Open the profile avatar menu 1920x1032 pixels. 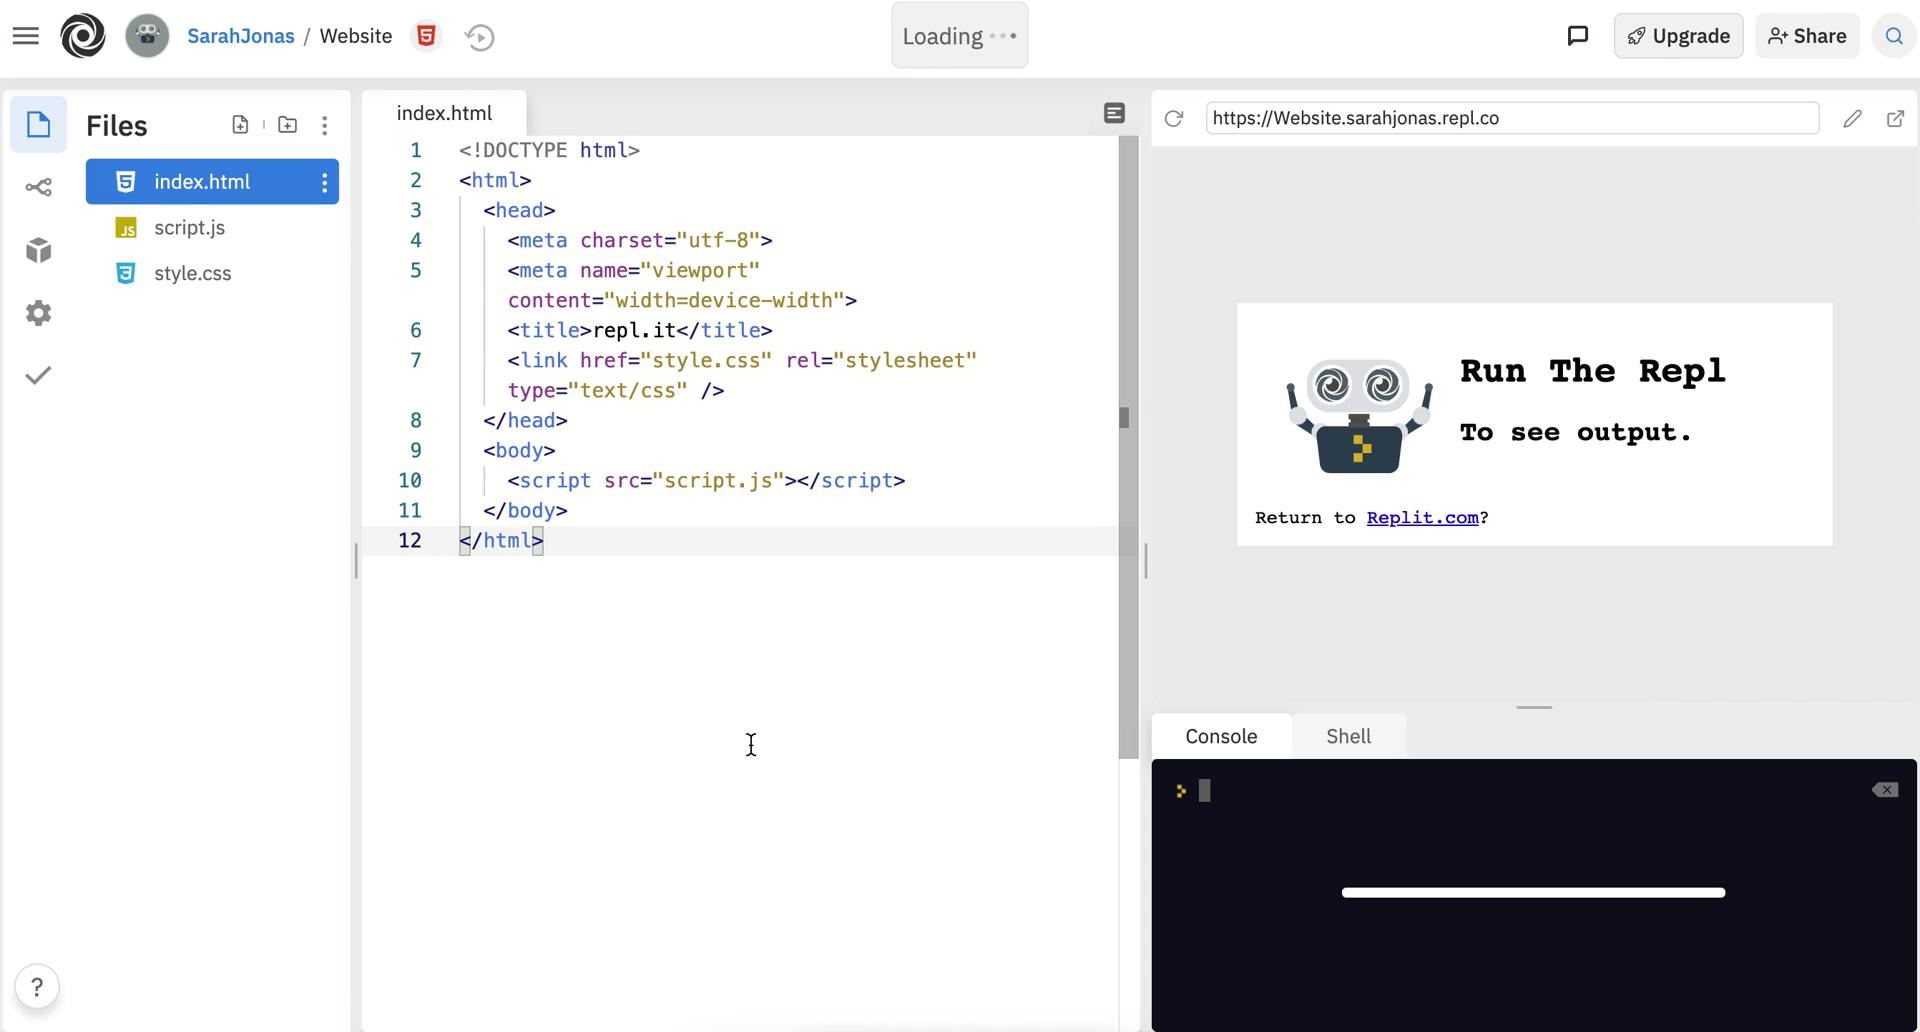pyautogui.click(x=147, y=35)
